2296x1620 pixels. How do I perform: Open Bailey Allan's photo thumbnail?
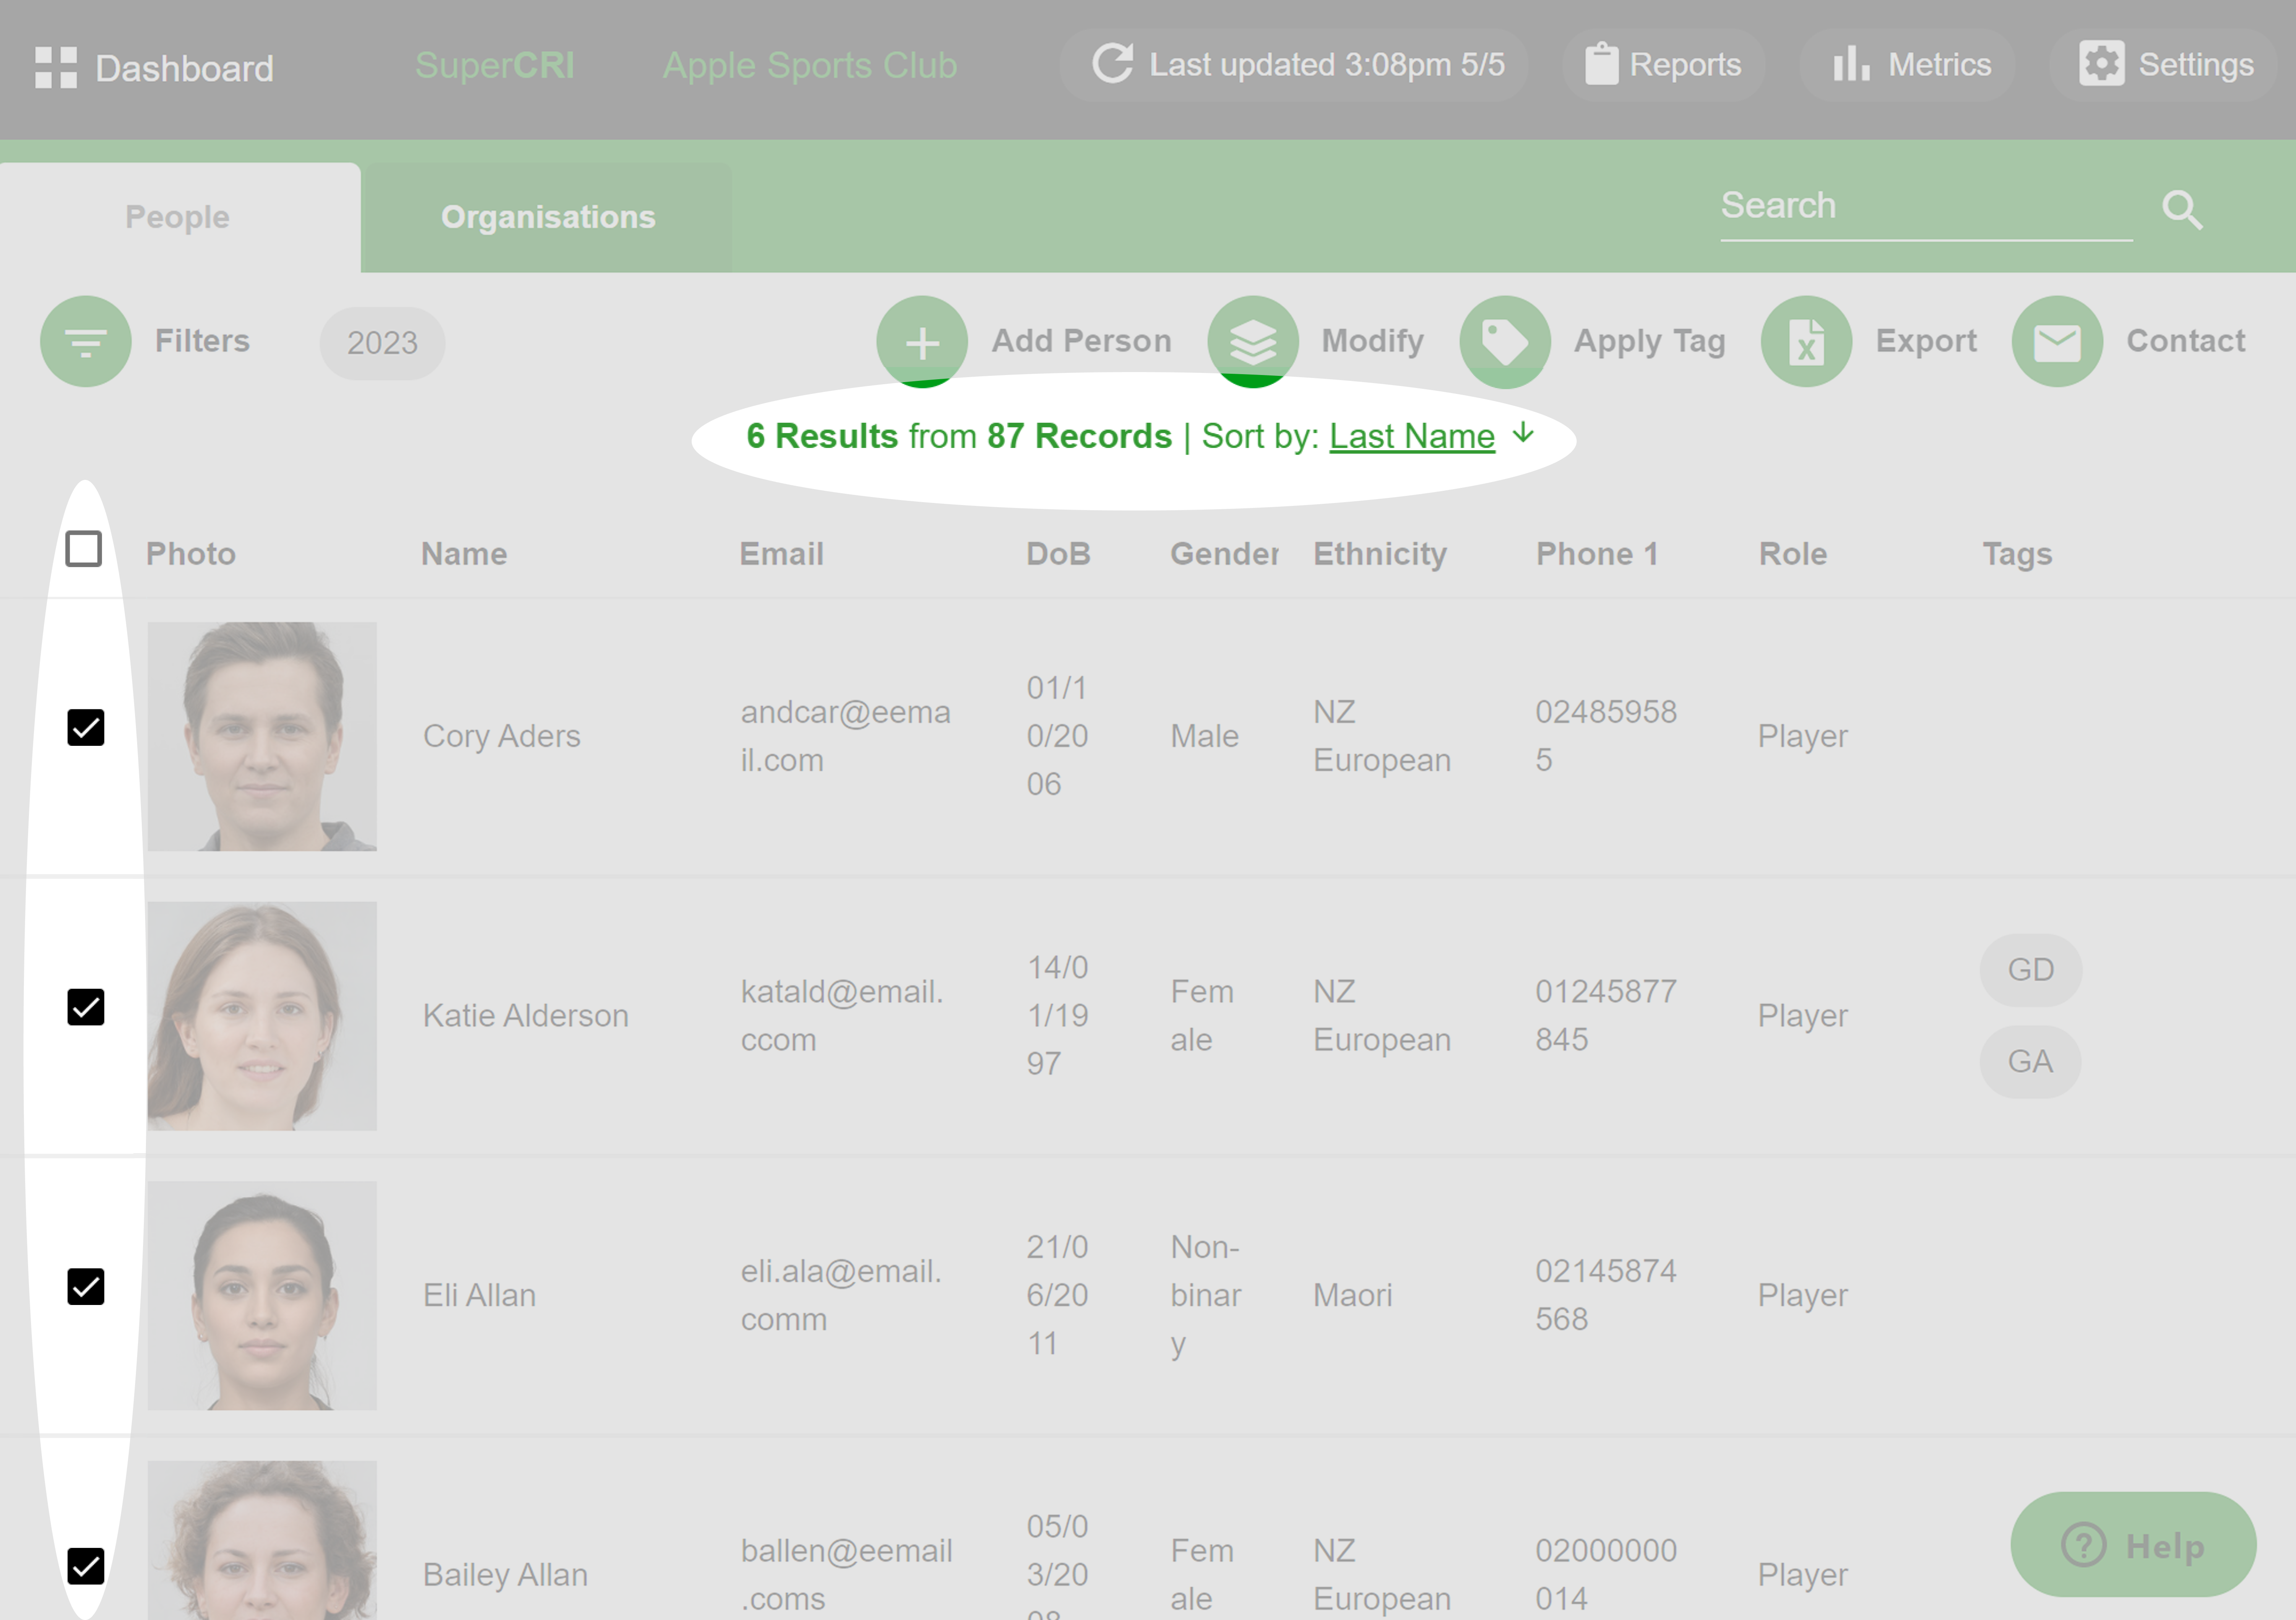tap(262, 1540)
